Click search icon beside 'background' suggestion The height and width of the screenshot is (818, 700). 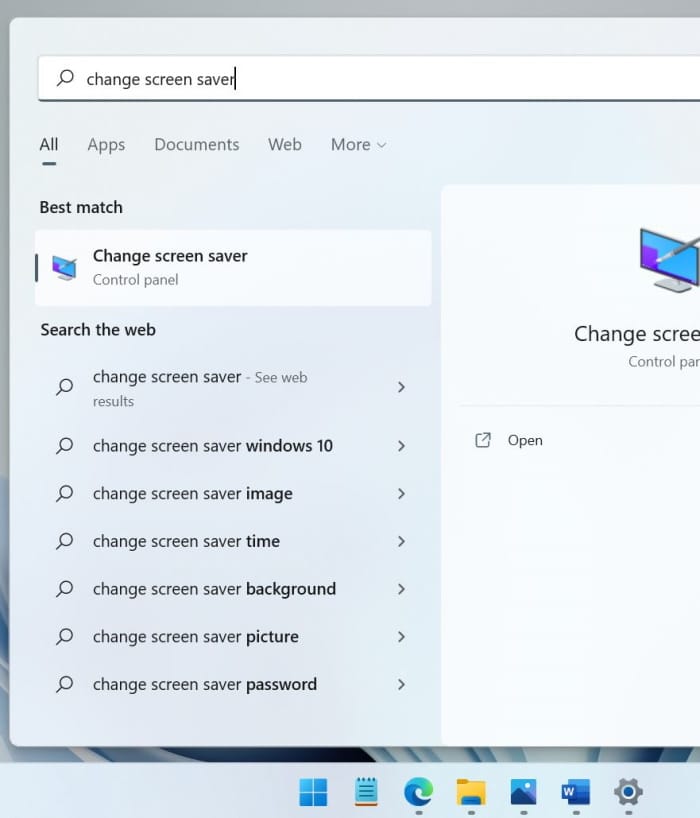[x=65, y=588]
